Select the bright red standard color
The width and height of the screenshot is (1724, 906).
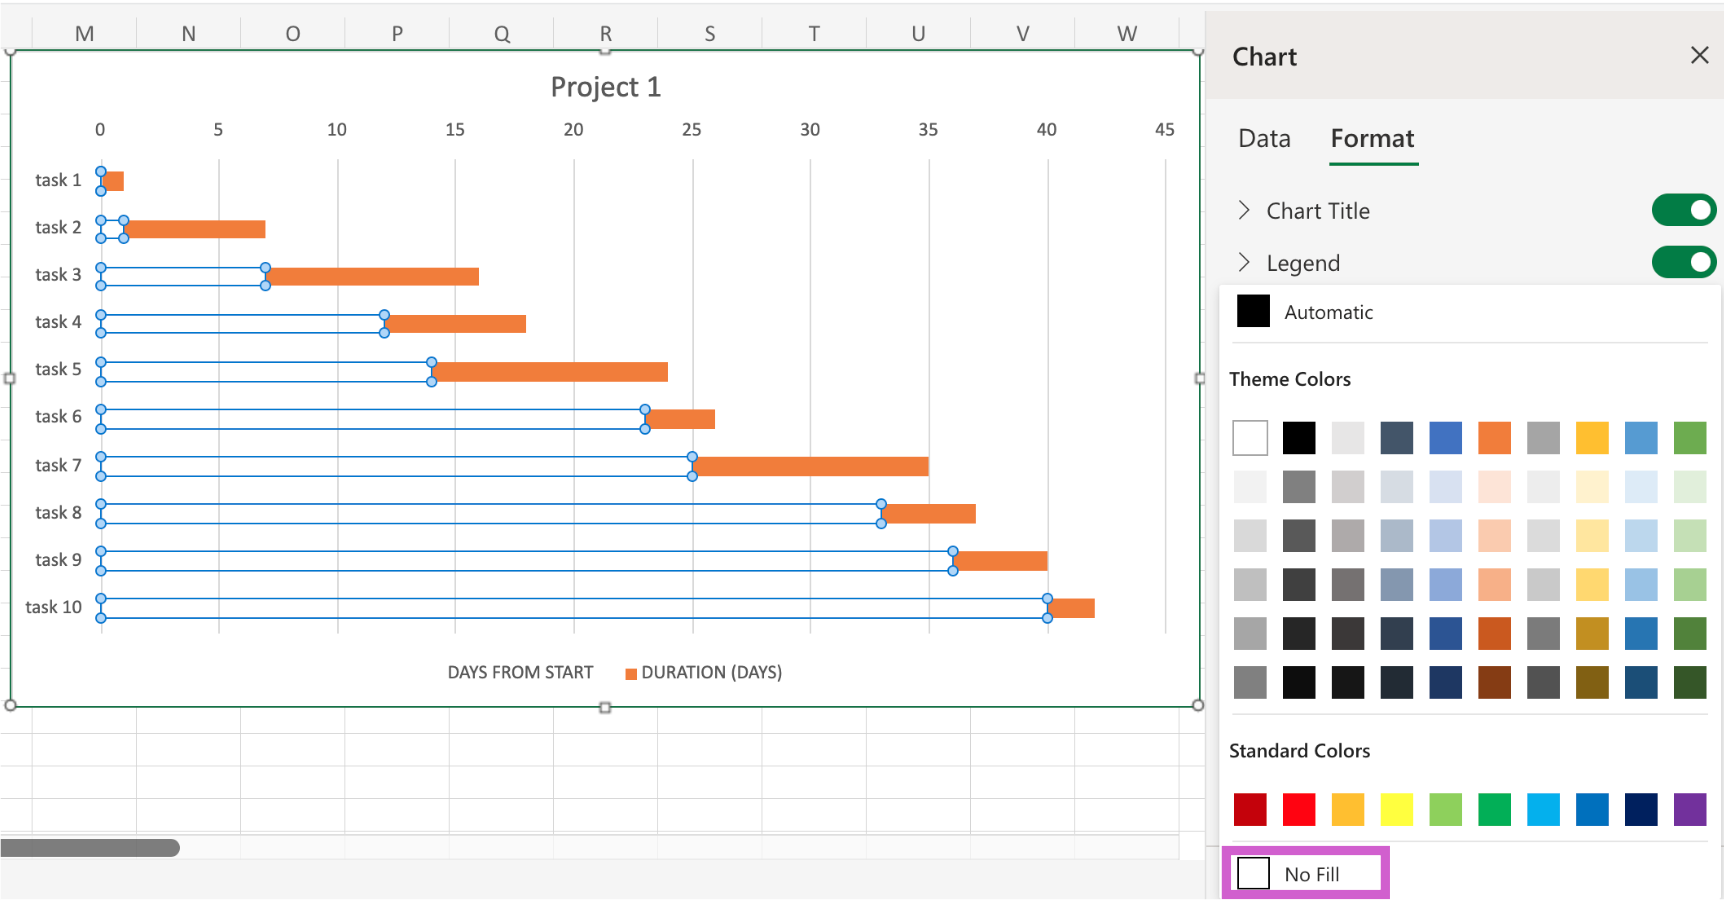point(1299,809)
